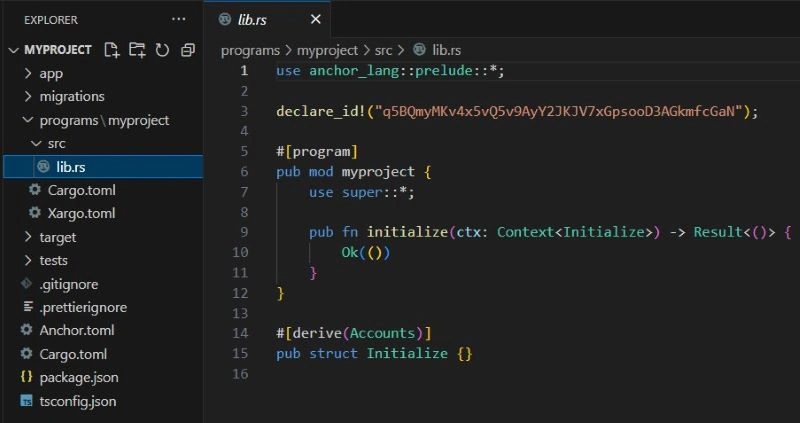This screenshot has height=423, width=800.
Task: Open the package.json file
Action: point(79,378)
